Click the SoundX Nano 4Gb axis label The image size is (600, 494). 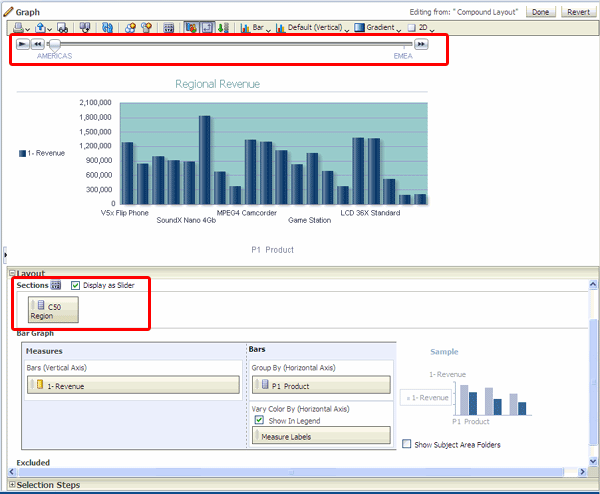click(x=186, y=220)
